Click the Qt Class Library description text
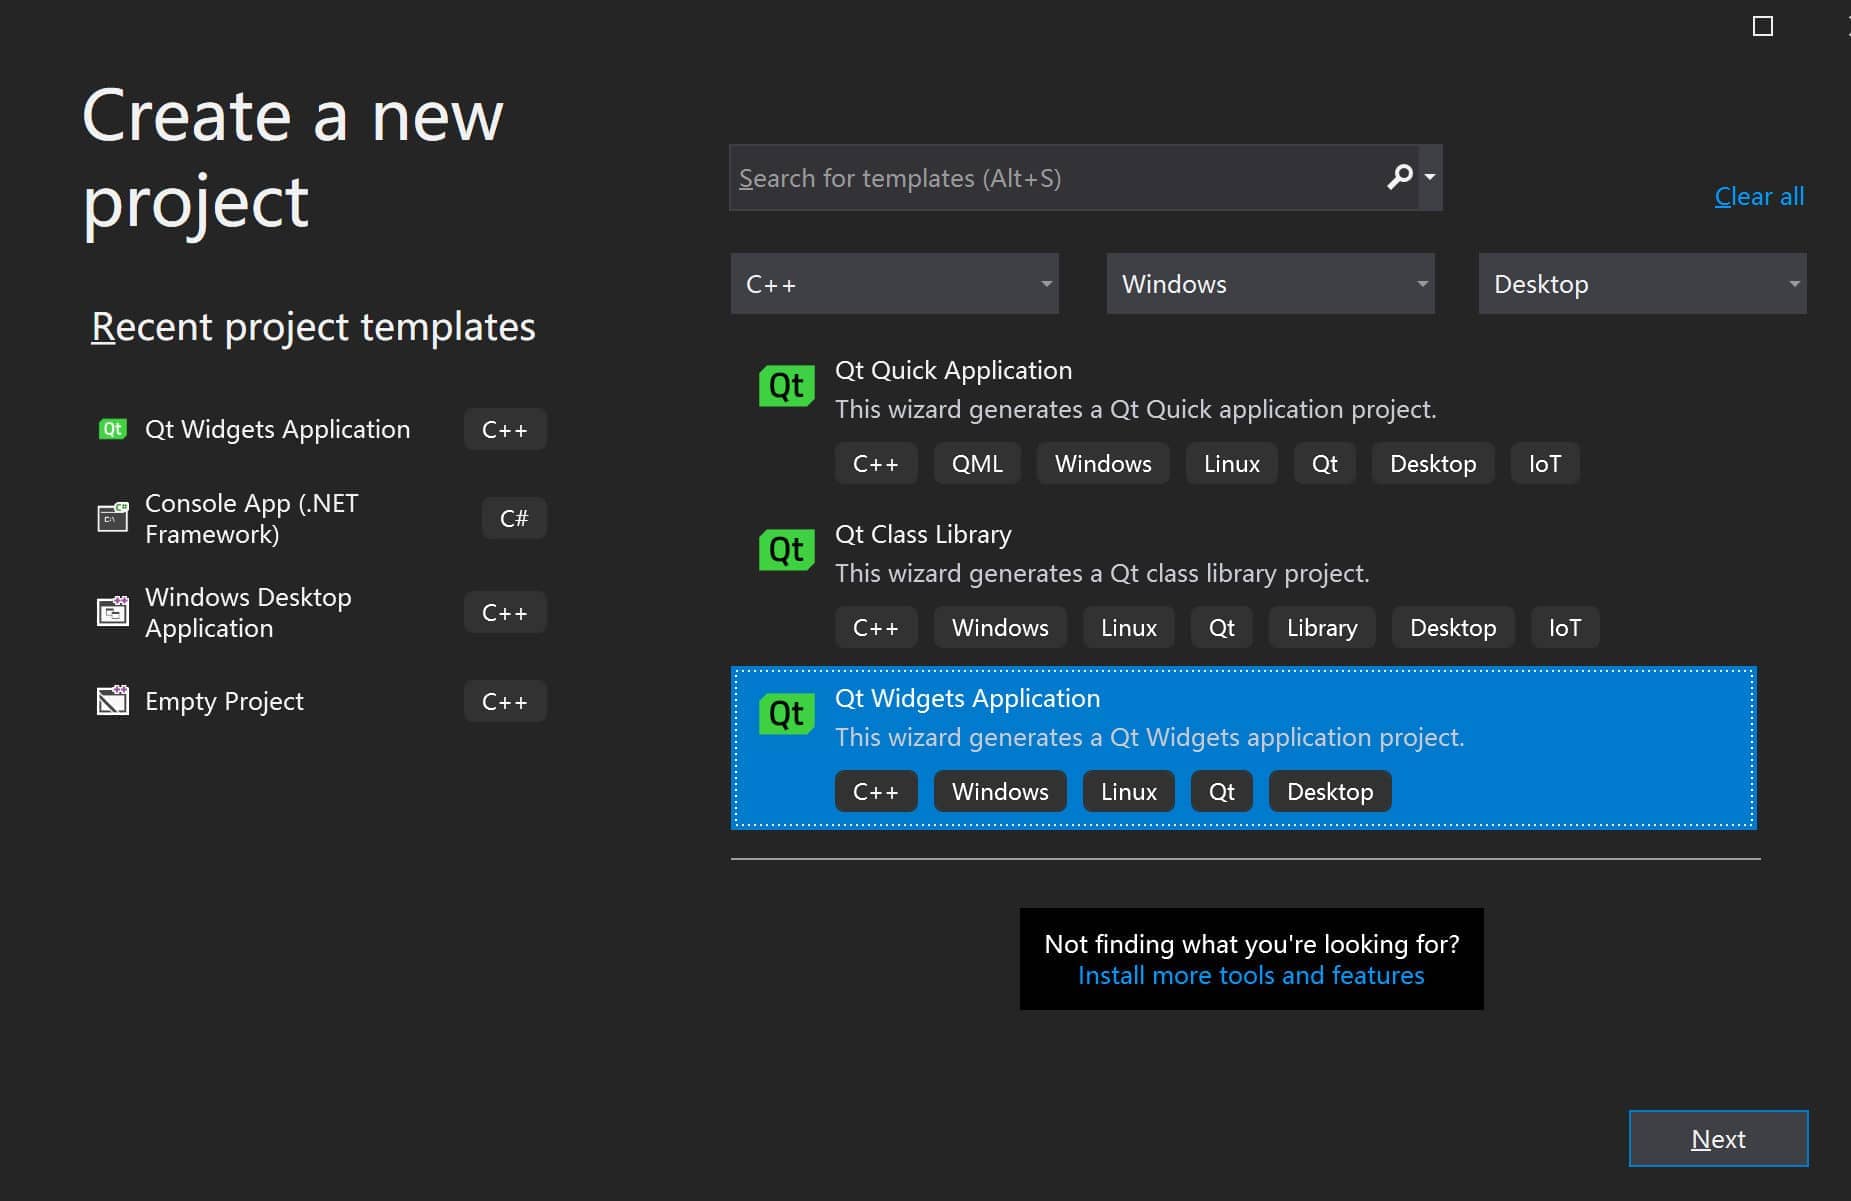This screenshot has width=1851, height=1201. click(1102, 573)
